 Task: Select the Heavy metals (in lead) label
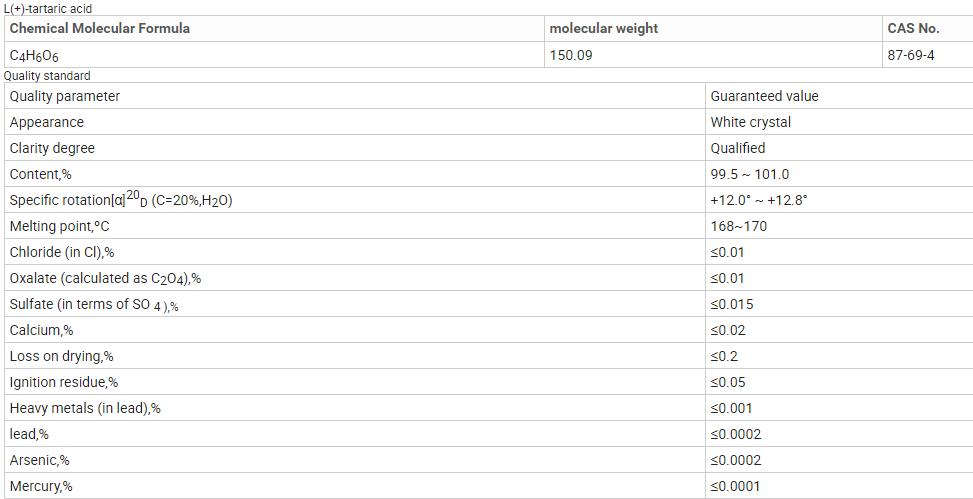click(85, 408)
